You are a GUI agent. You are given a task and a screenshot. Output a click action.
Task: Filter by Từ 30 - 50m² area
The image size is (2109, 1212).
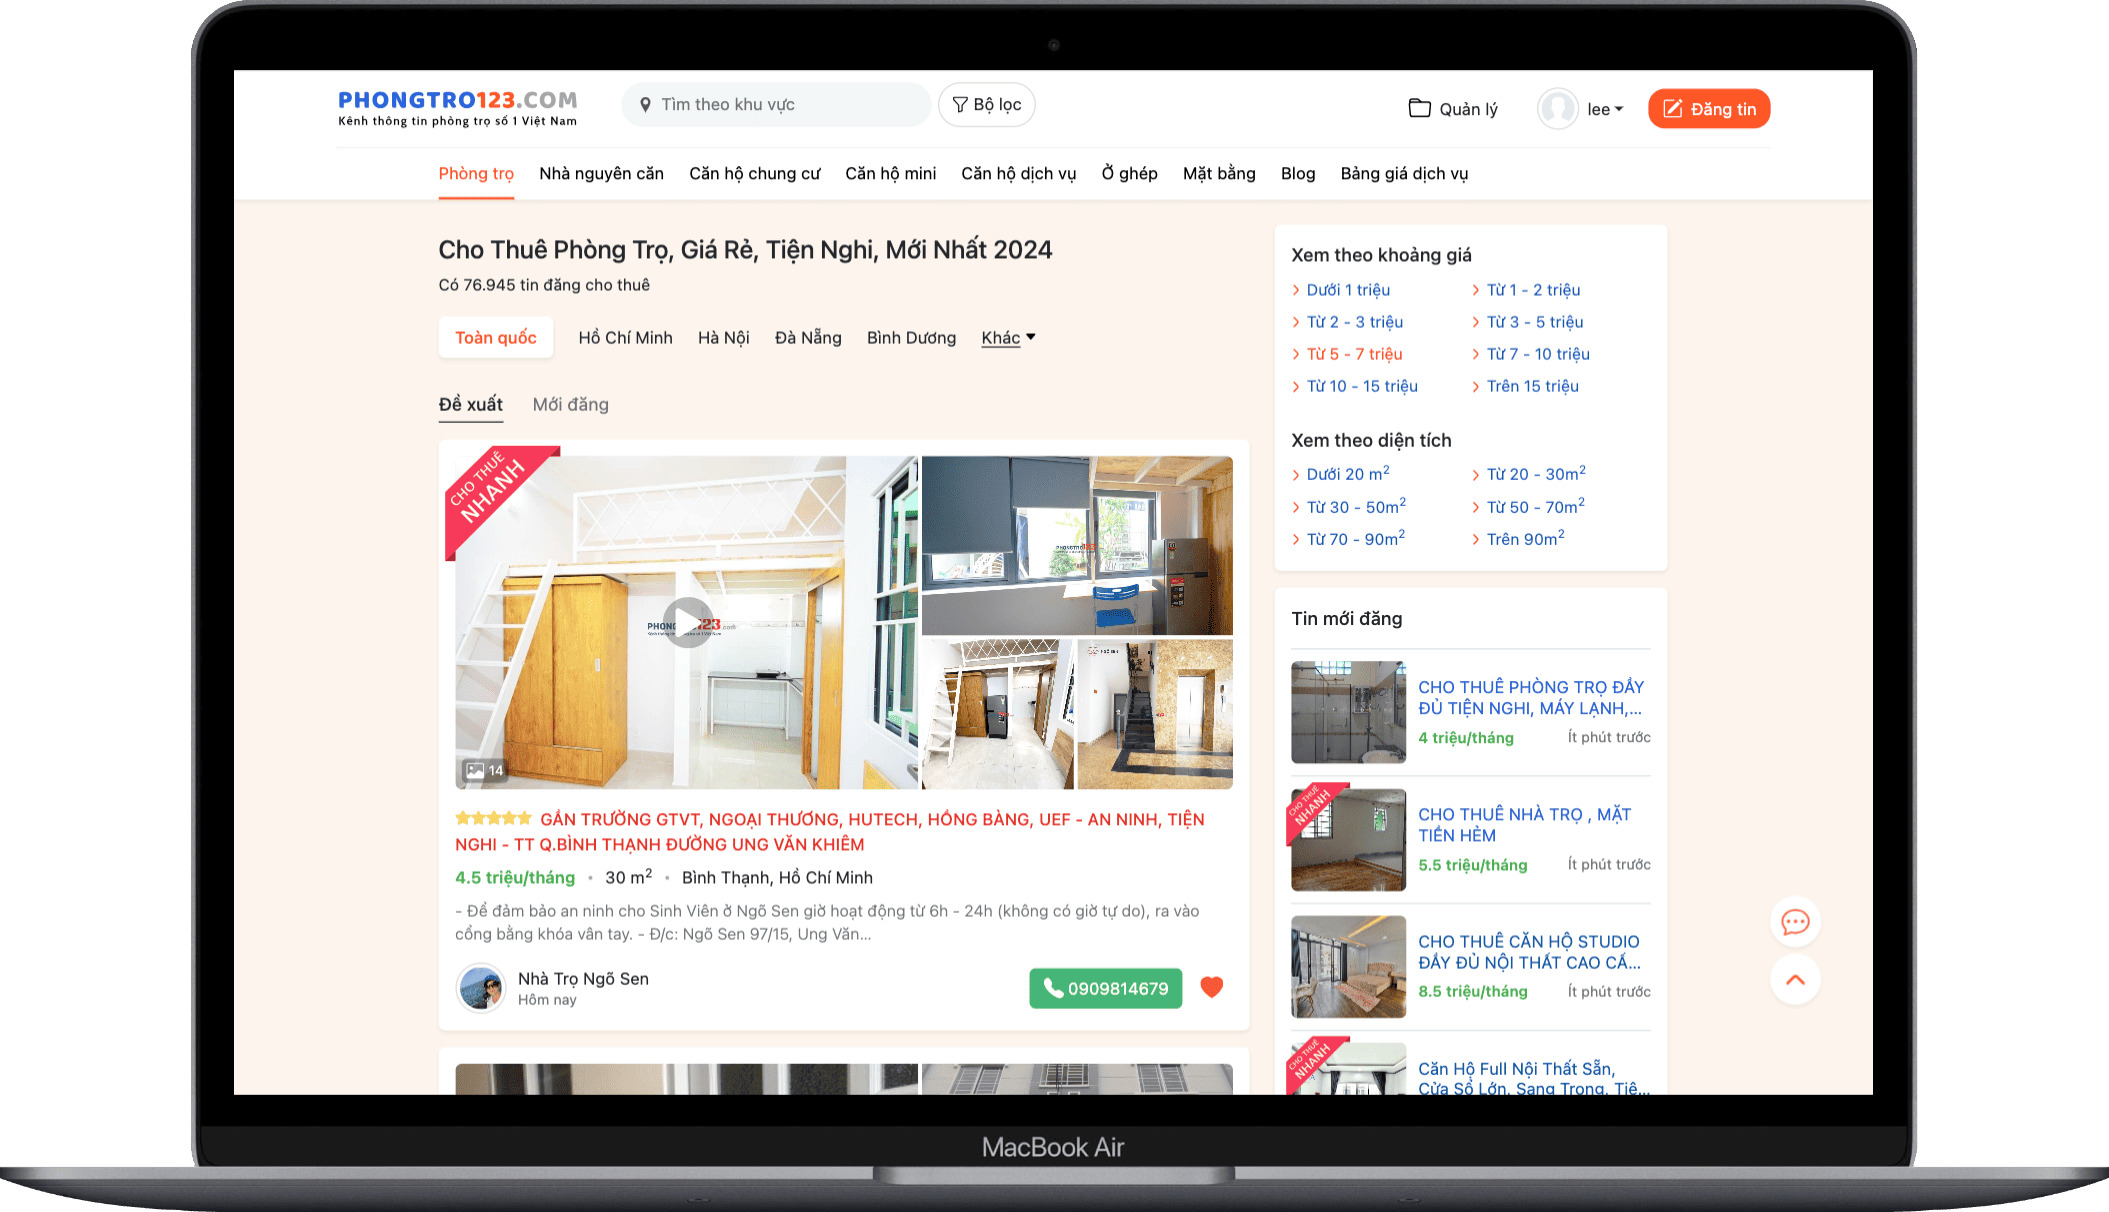[x=1355, y=507]
